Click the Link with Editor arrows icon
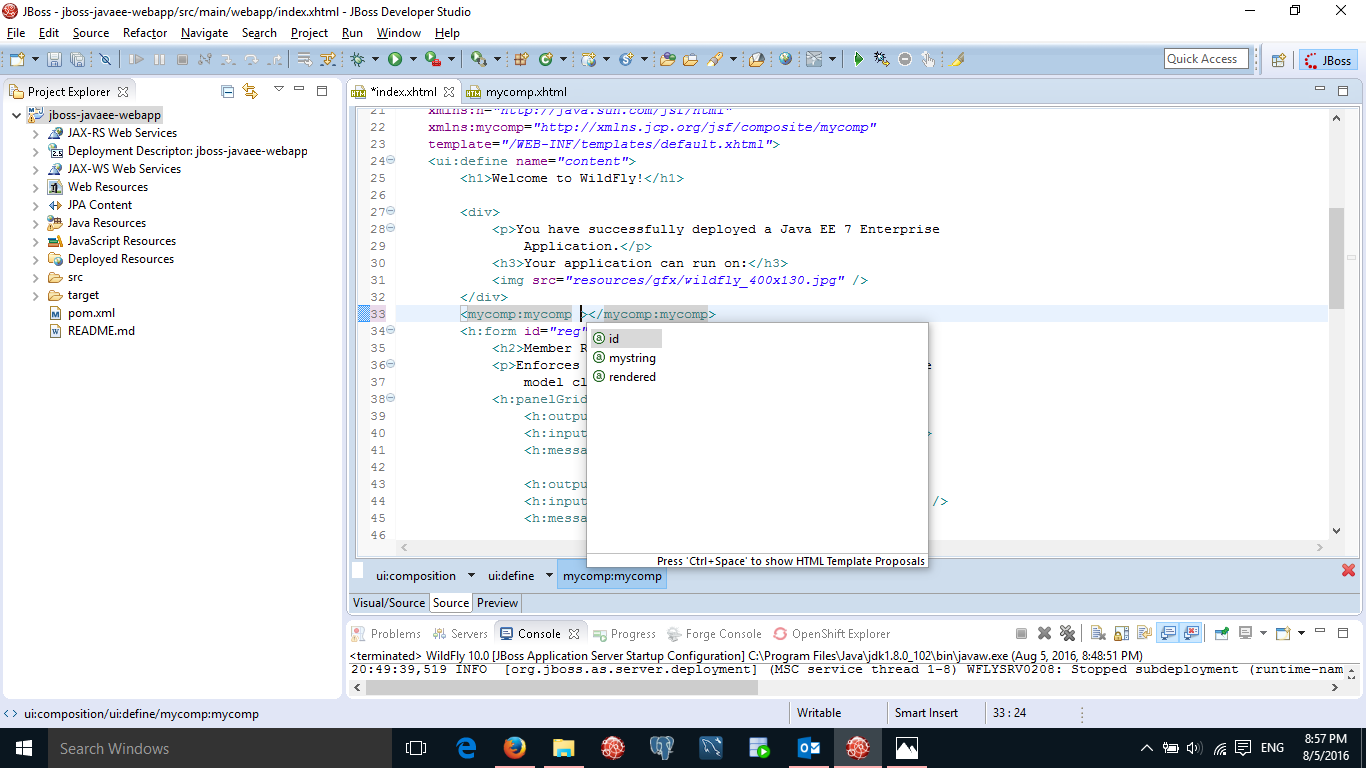This screenshot has height=768, width=1366. coord(249,91)
